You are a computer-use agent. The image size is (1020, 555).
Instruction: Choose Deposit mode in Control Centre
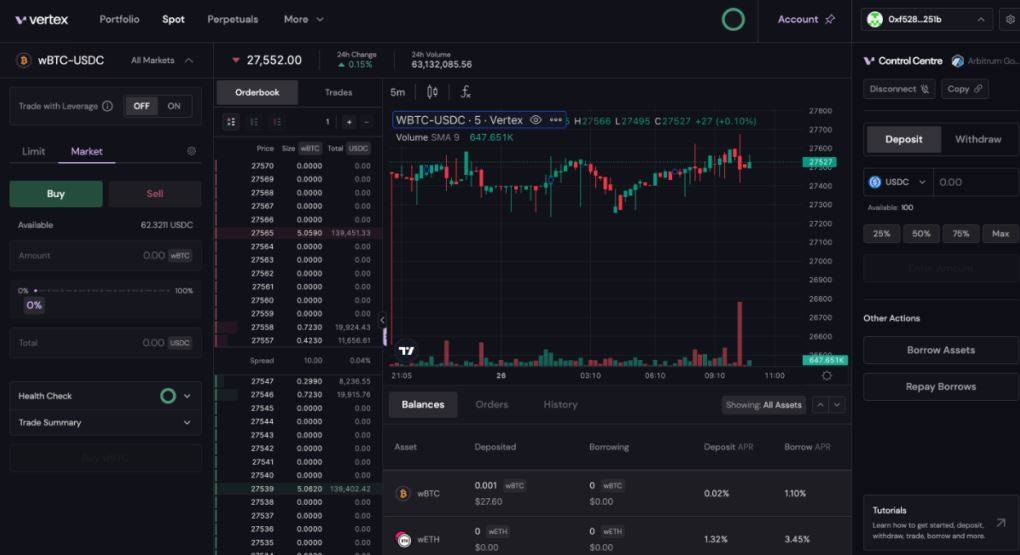tap(904, 139)
